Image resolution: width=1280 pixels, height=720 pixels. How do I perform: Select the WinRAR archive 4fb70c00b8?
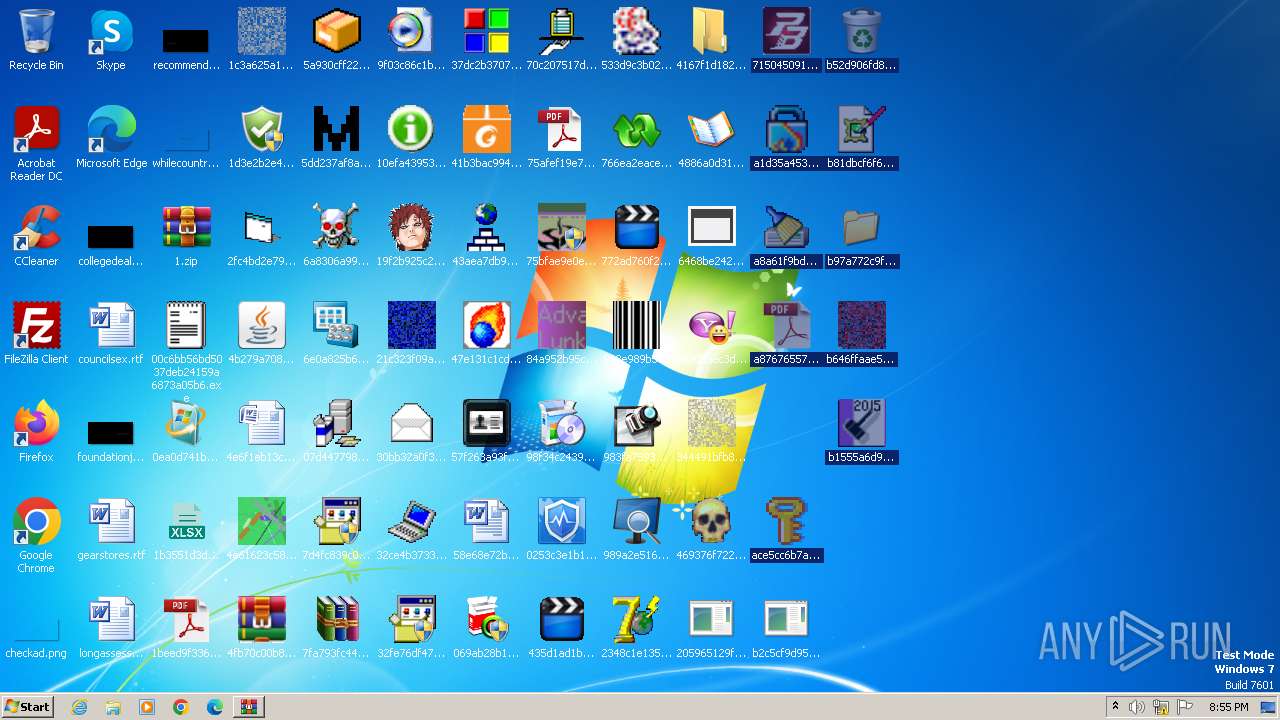261,628
